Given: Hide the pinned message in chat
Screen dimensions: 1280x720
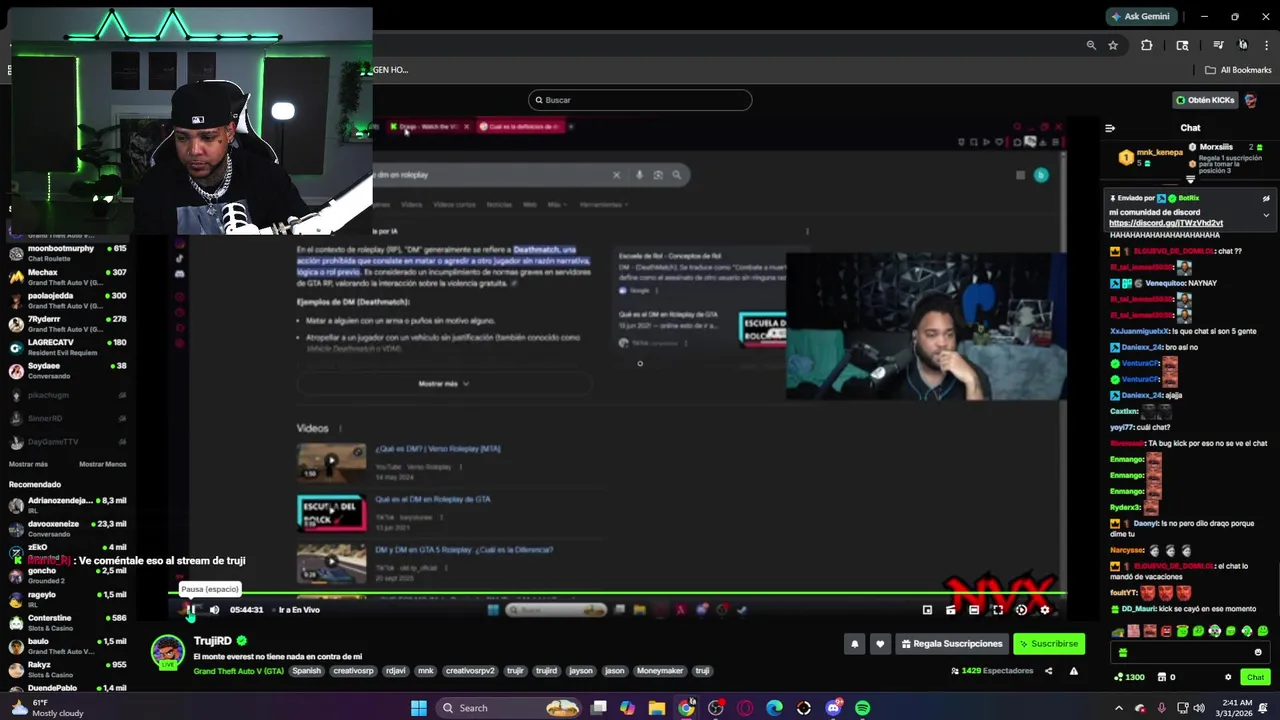Looking at the screenshot, I should pyautogui.click(x=1266, y=199).
